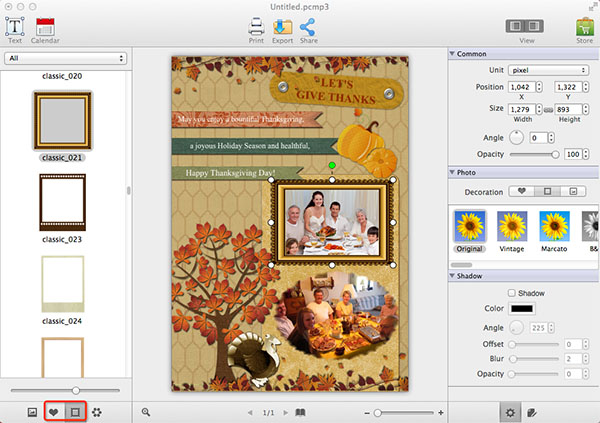Open the Calendar tool
The image size is (600, 423).
coord(45,28)
